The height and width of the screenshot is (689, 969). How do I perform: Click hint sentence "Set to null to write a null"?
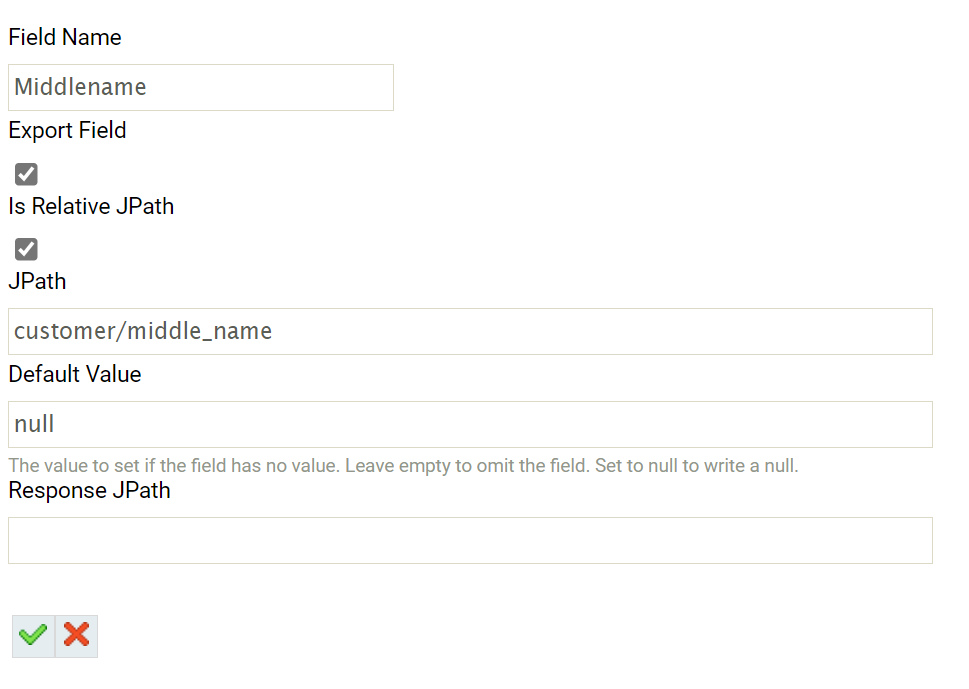pyautogui.click(x=696, y=466)
